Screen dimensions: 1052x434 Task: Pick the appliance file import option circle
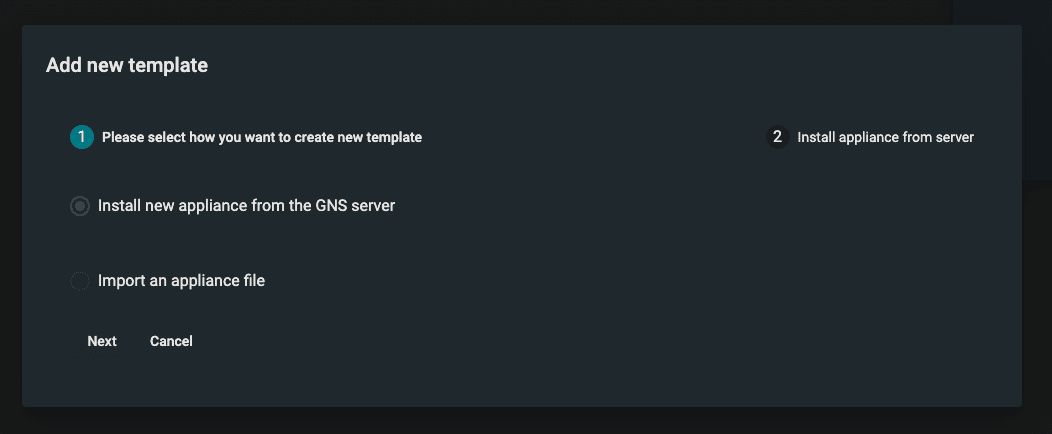(x=80, y=281)
